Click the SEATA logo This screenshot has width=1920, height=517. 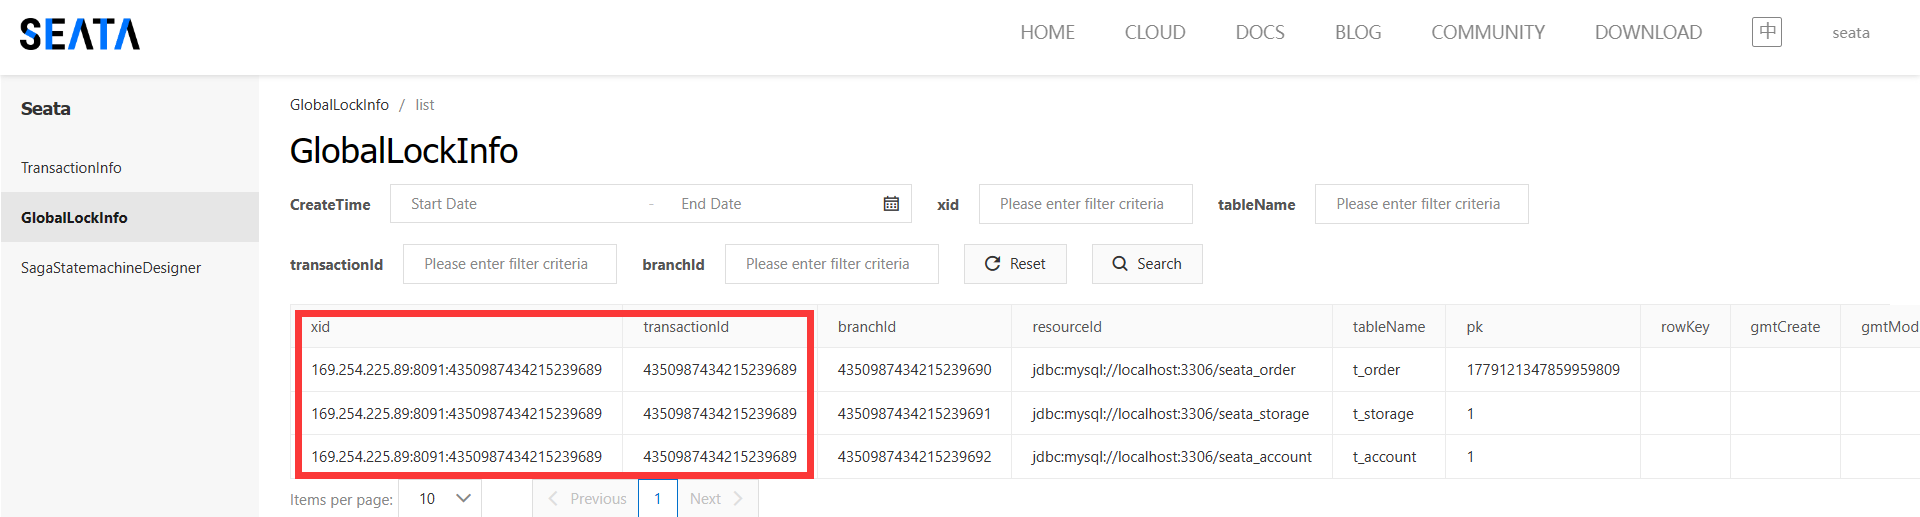pyautogui.click(x=80, y=34)
